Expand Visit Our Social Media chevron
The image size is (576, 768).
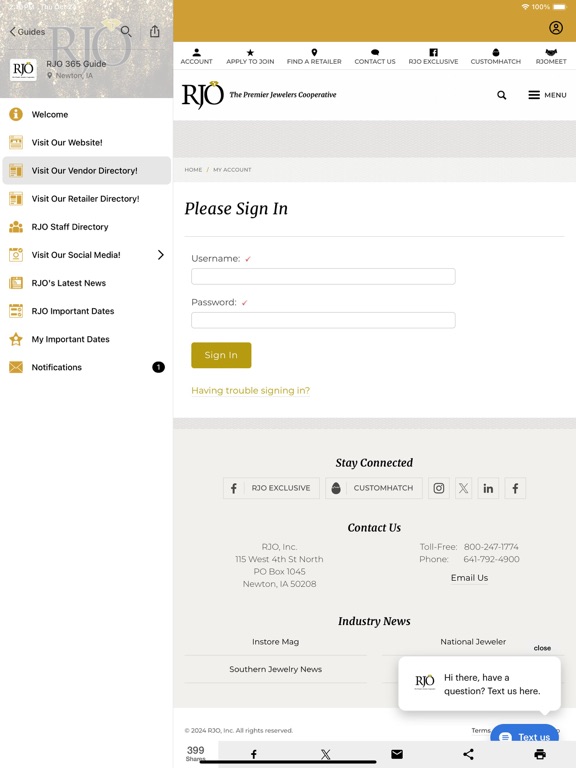tap(161, 255)
